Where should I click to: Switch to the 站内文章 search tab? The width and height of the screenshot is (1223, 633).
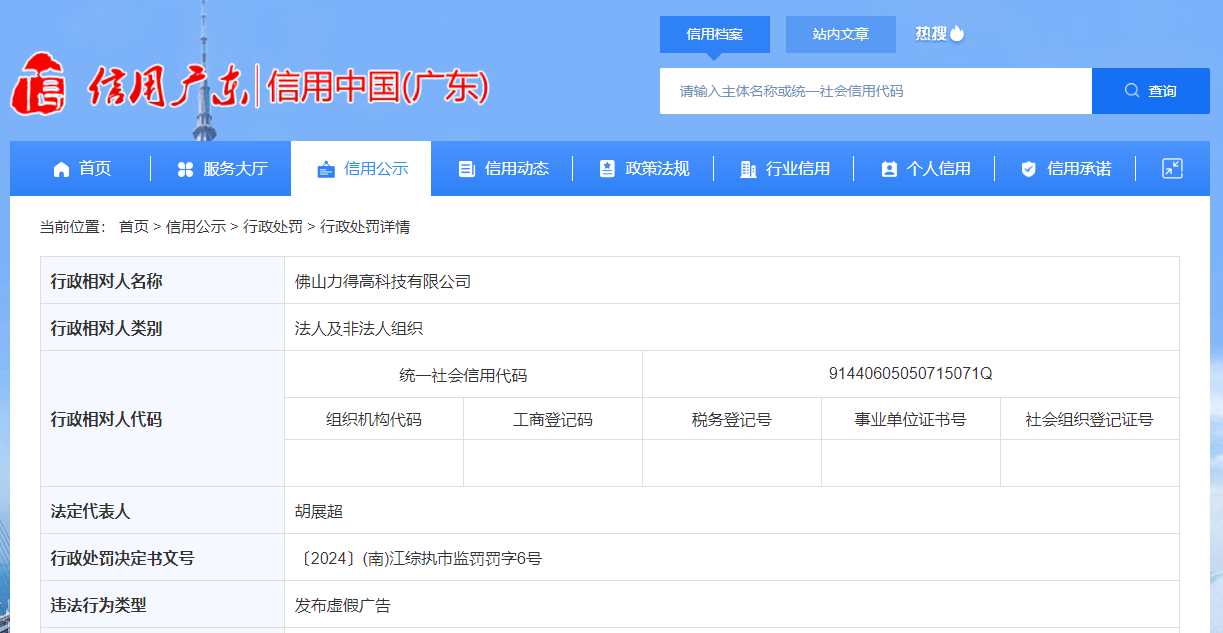[x=841, y=34]
